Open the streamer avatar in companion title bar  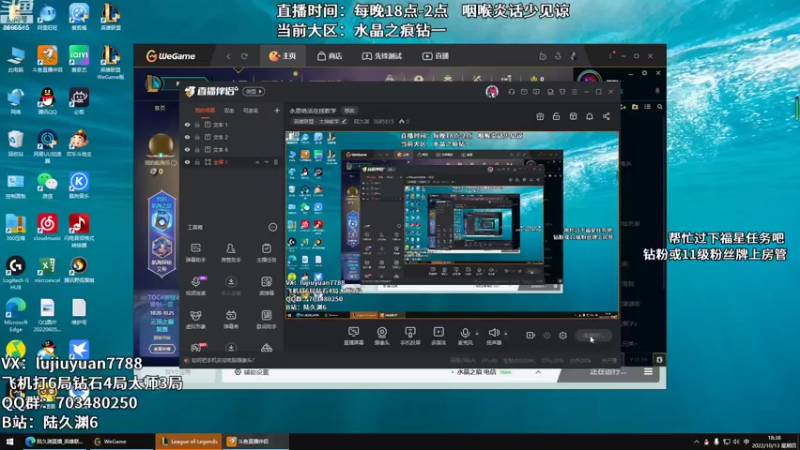(x=492, y=91)
